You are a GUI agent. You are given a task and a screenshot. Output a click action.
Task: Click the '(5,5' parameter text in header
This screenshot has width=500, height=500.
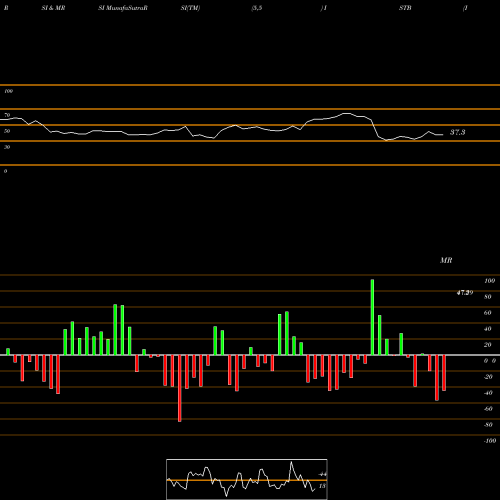tap(257, 8)
